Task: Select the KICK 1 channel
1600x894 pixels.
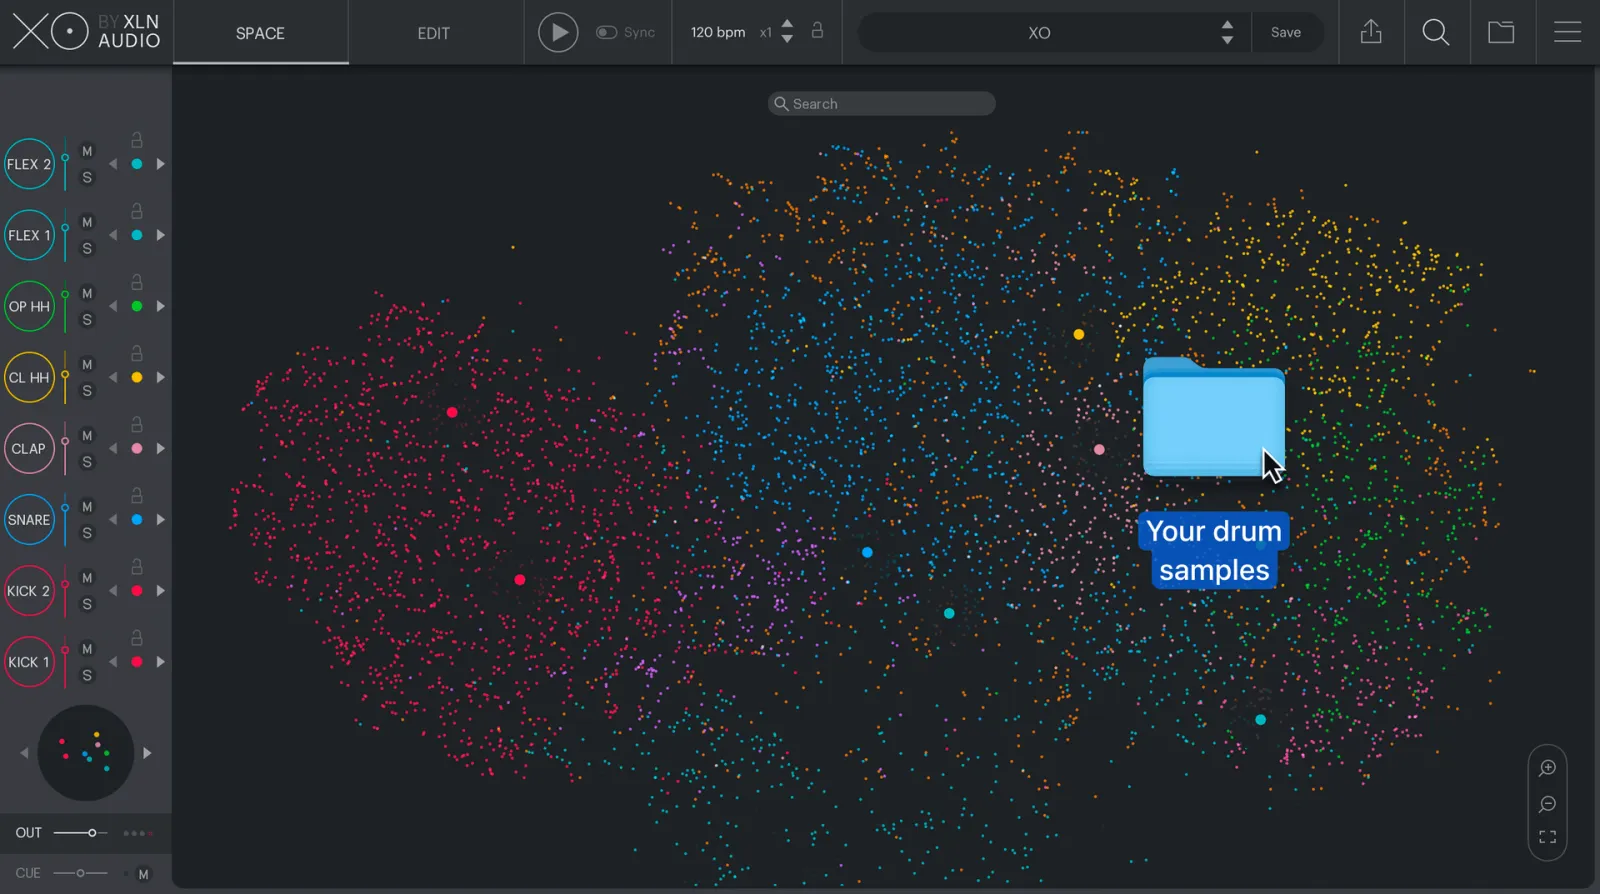Action: [x=29, y=662]
